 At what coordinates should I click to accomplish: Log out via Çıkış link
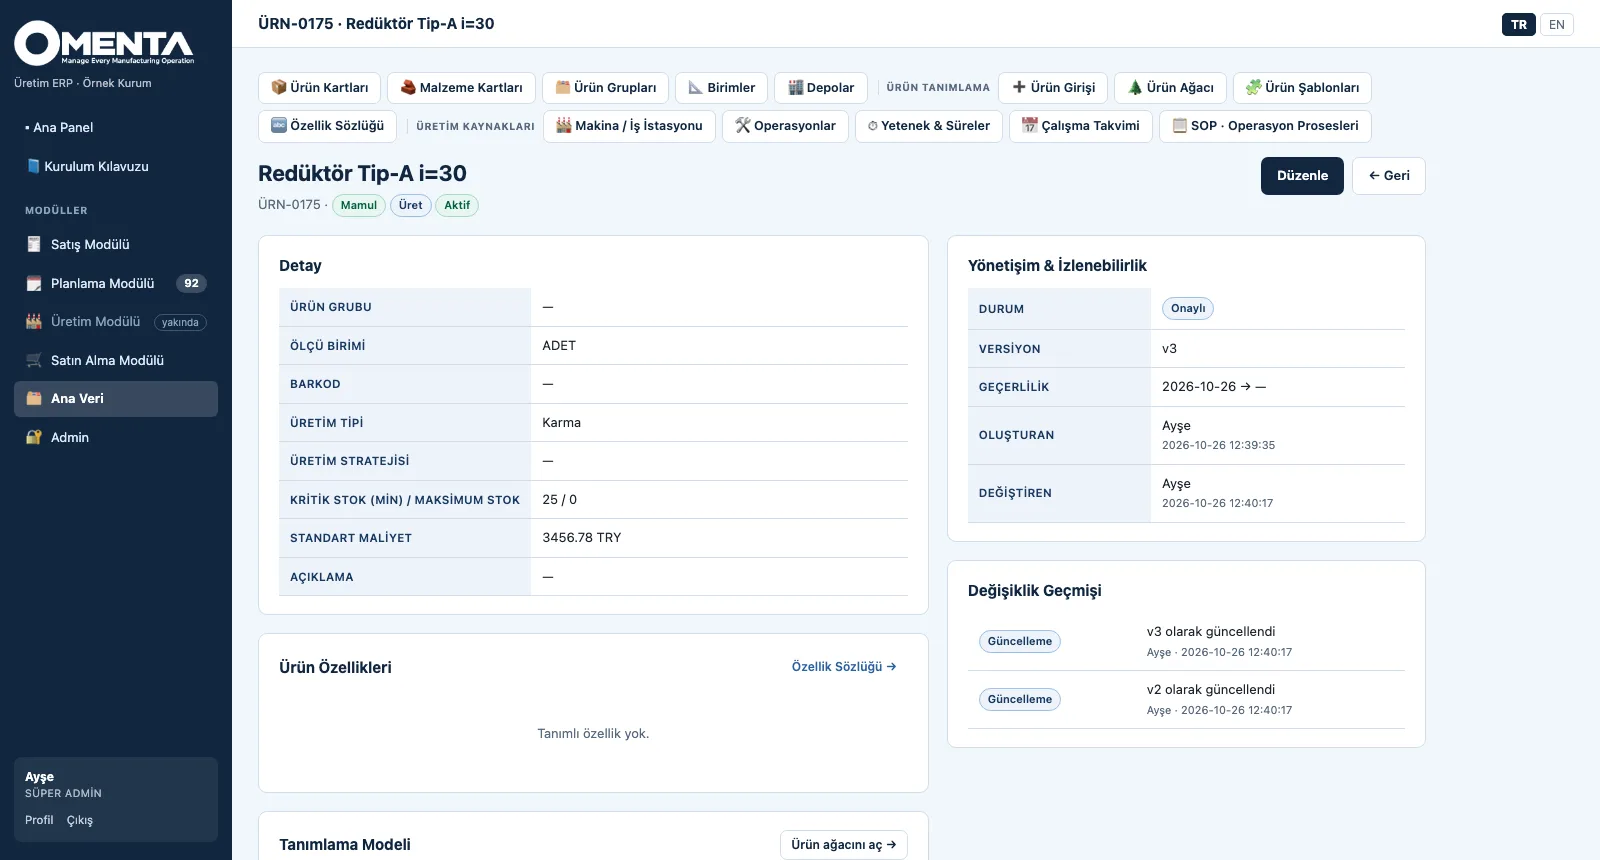pos(80,820)
